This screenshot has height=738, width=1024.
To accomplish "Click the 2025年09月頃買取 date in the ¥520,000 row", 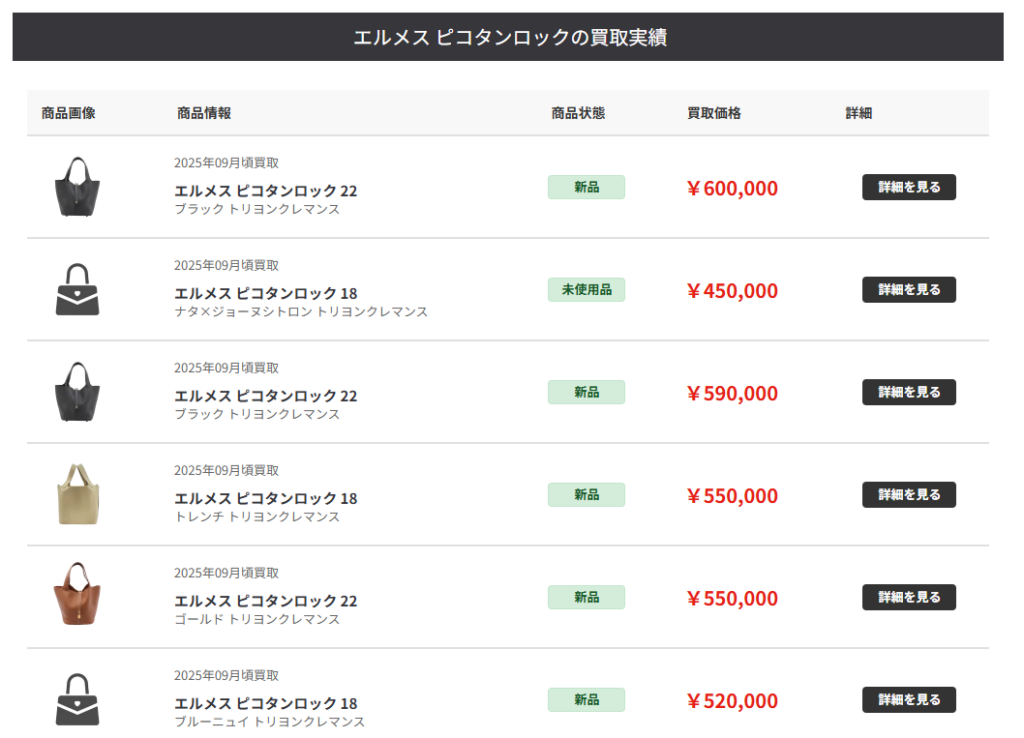I will coord(227,676).
